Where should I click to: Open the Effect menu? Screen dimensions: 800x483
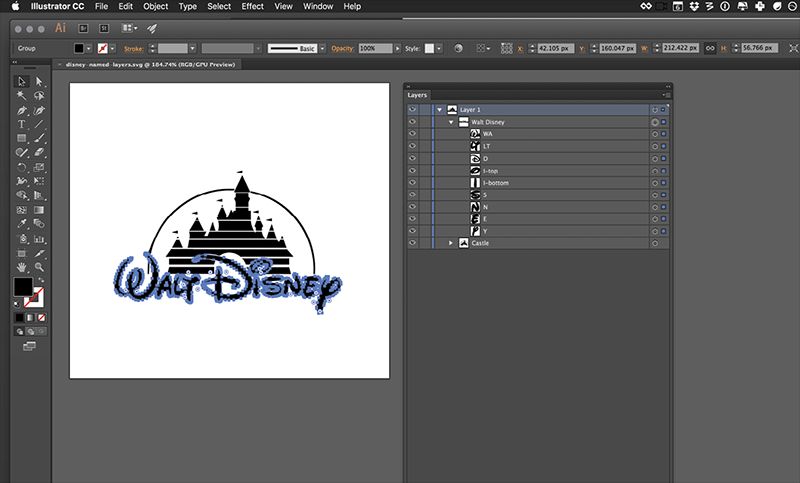(x=252, y=6)
